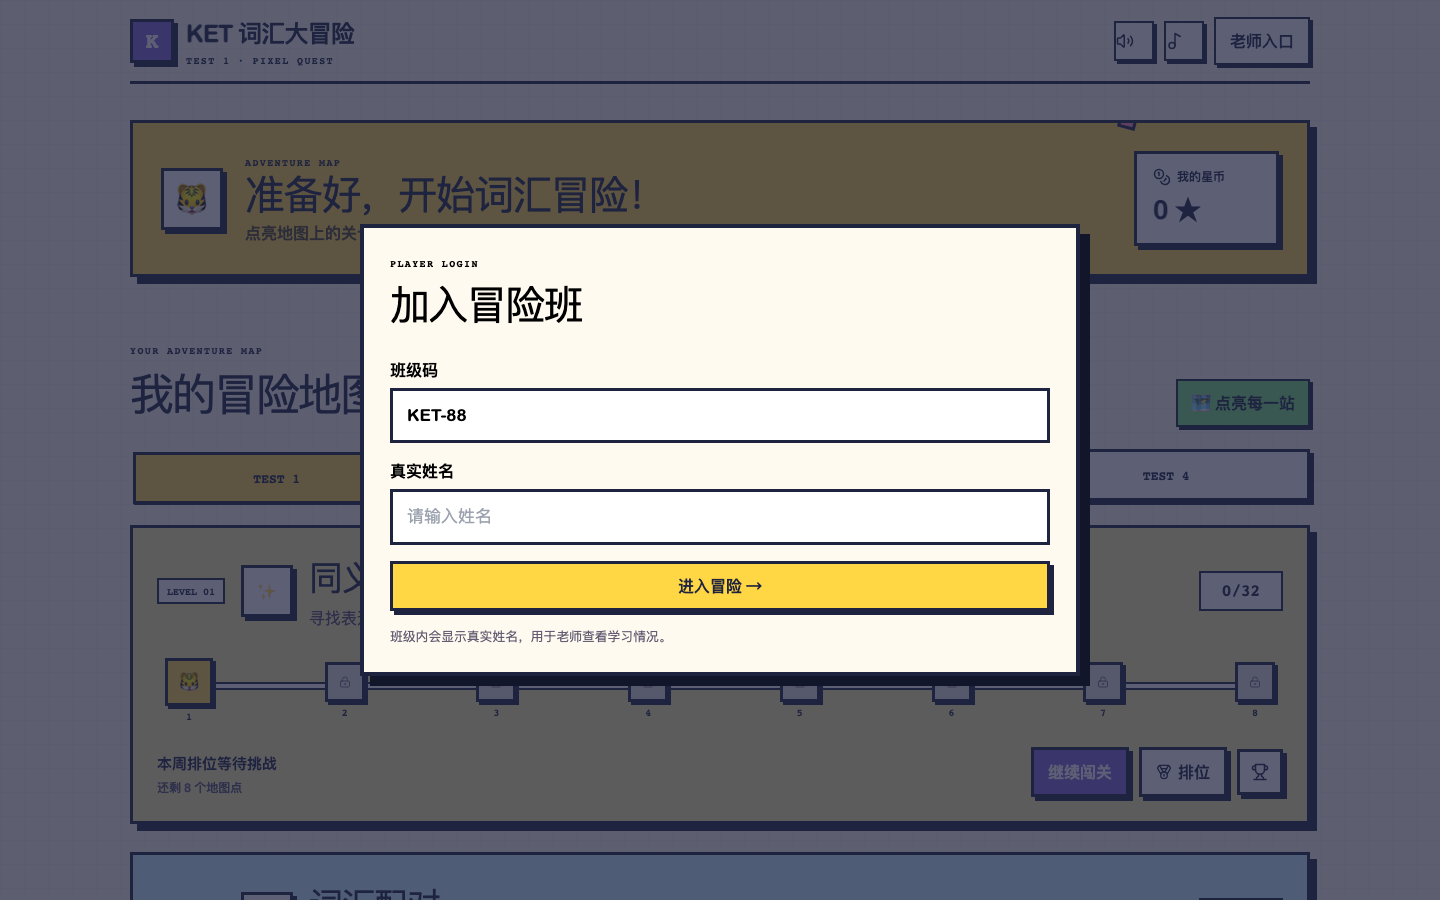
Task: Open the 排位 ranking button
Action: tap(1183, 772)
